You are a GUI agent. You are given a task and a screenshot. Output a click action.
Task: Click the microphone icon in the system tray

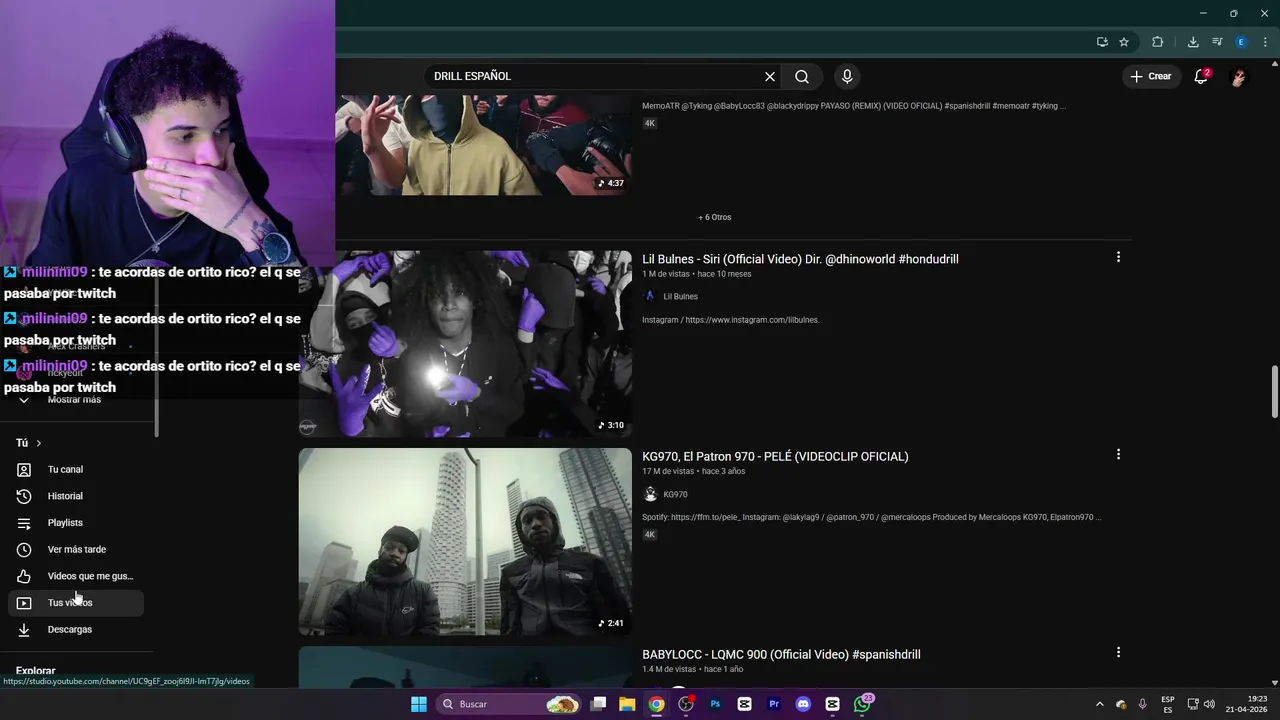point(1142,704)
